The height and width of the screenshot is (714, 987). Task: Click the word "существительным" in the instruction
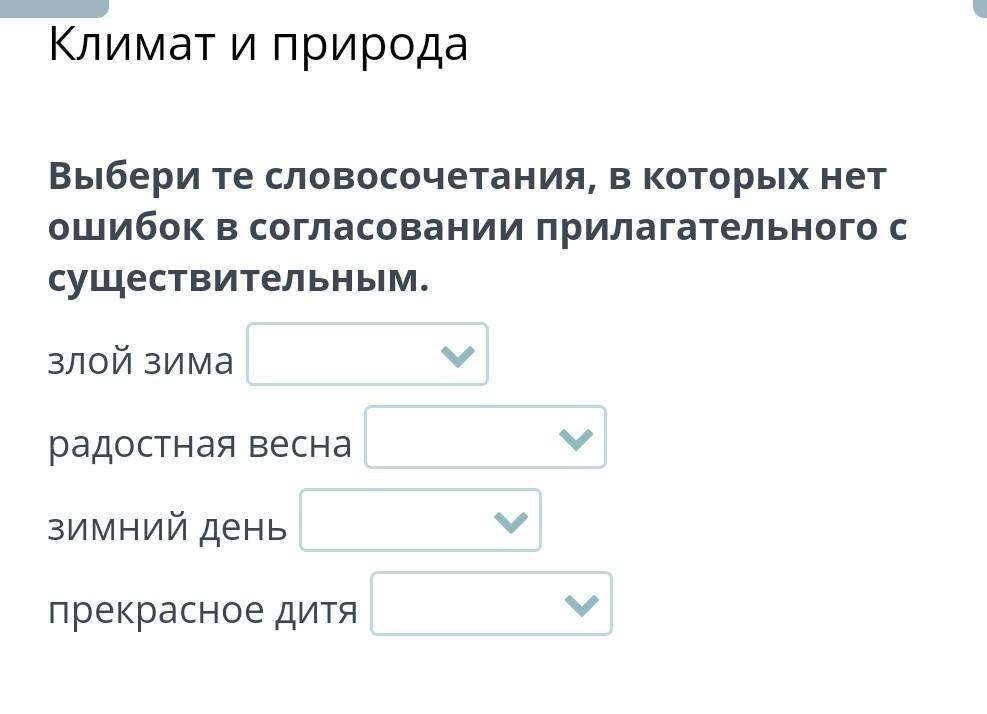(231, 279)
